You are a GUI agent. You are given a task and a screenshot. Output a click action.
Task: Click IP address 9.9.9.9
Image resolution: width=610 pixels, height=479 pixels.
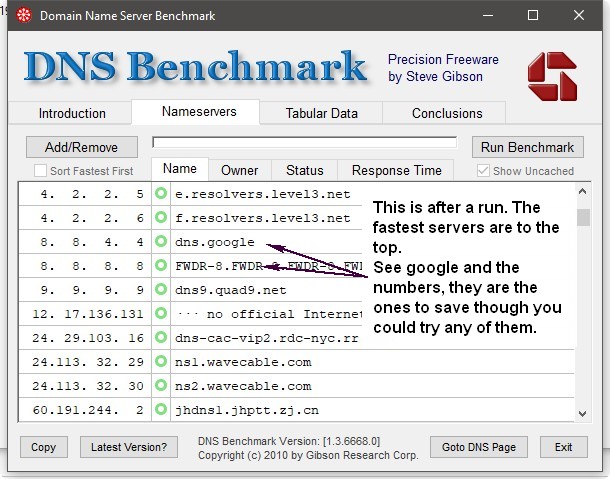click(x=92, y=290)
